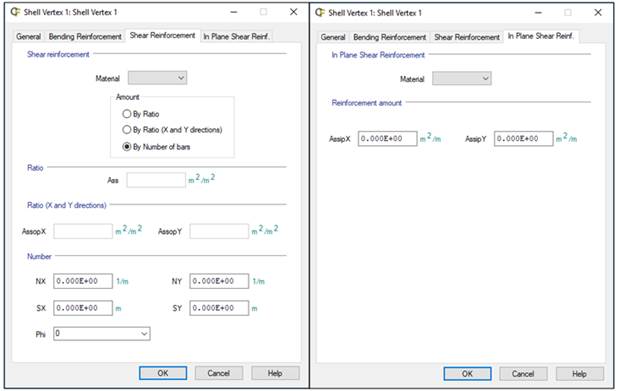The height and width of the screenshot is (391, 619).
Task: Click the SX spacing input field
Action: [x=83, y=308]
